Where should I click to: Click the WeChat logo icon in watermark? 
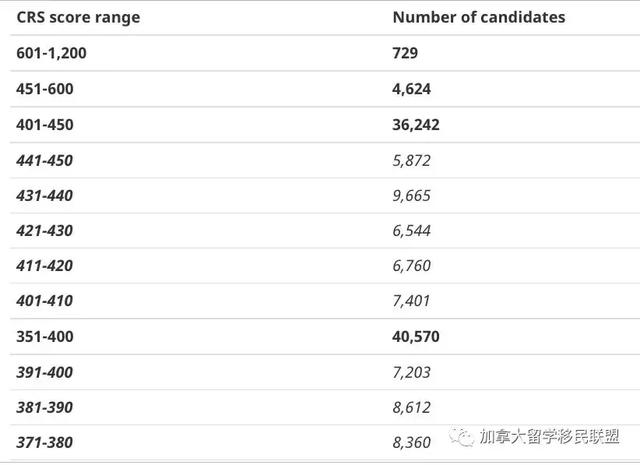tap(461, 437)
